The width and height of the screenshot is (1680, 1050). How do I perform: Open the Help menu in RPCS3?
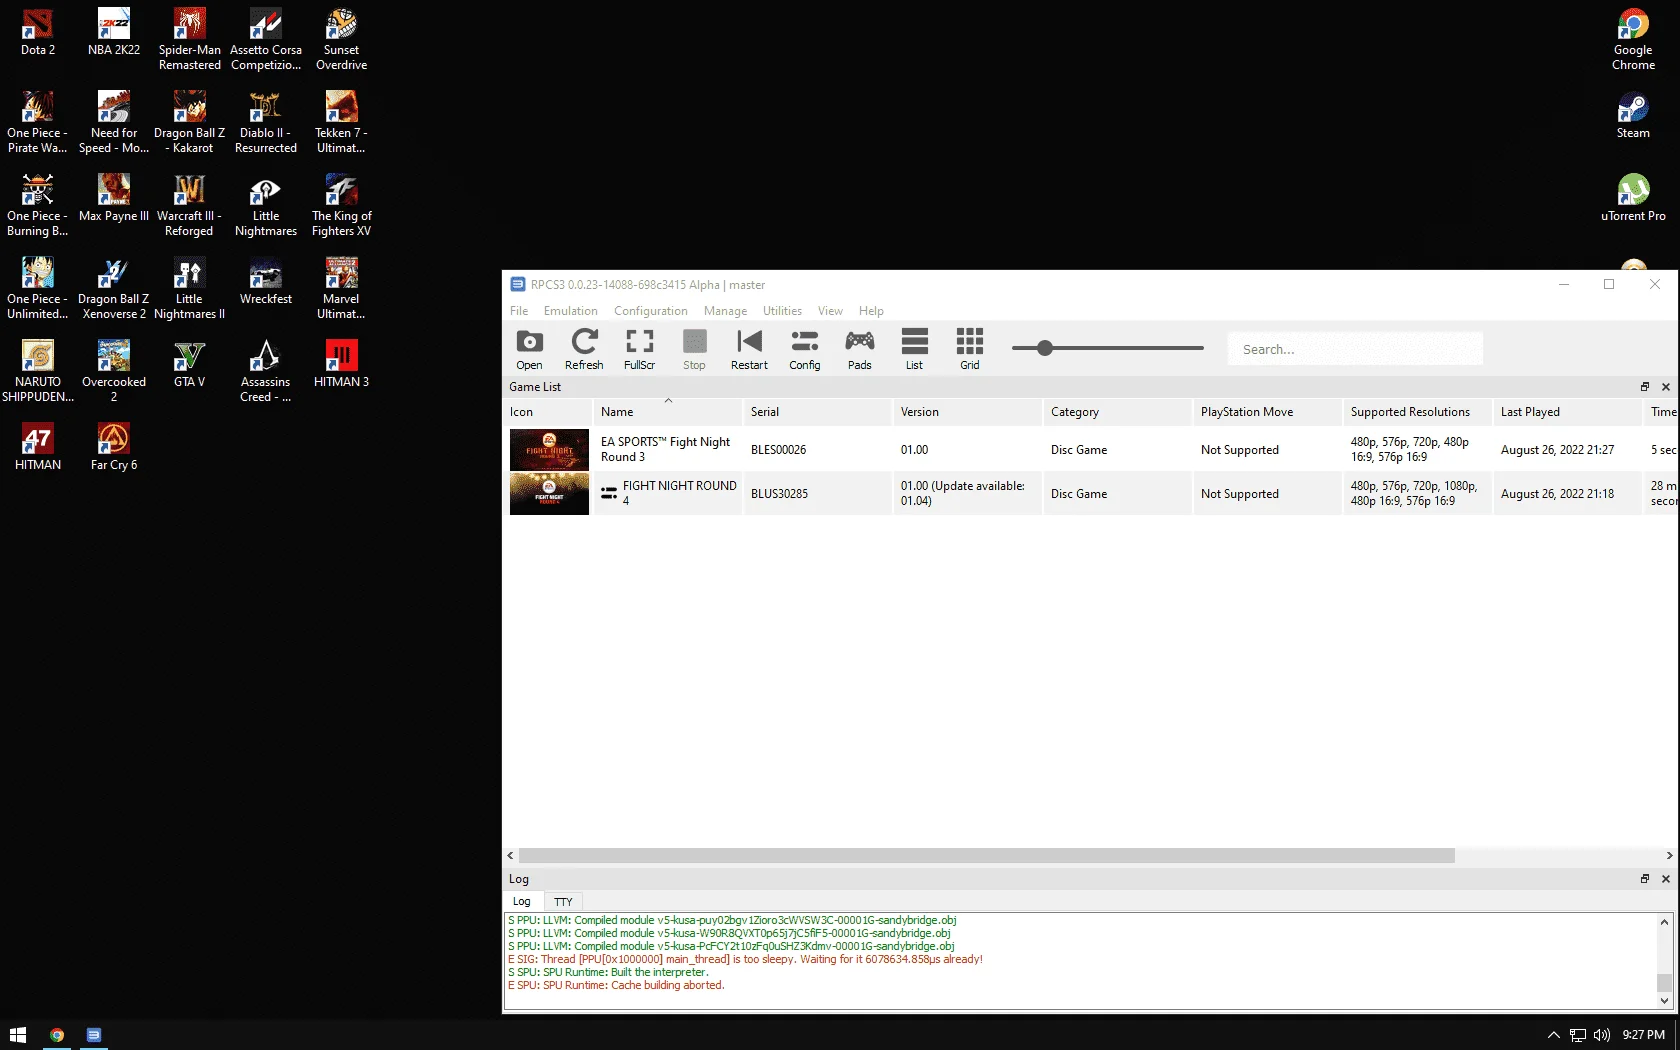click(871, 311)
